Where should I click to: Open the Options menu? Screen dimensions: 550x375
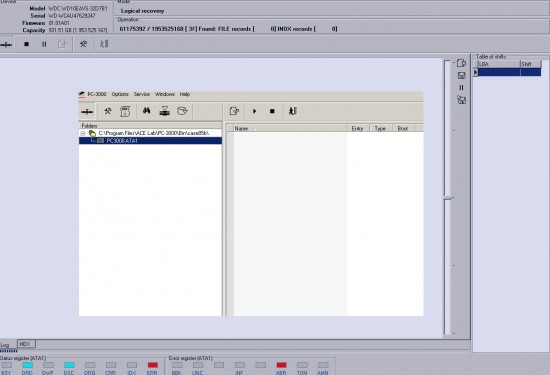pyautogui.click(x=120, y=94)
